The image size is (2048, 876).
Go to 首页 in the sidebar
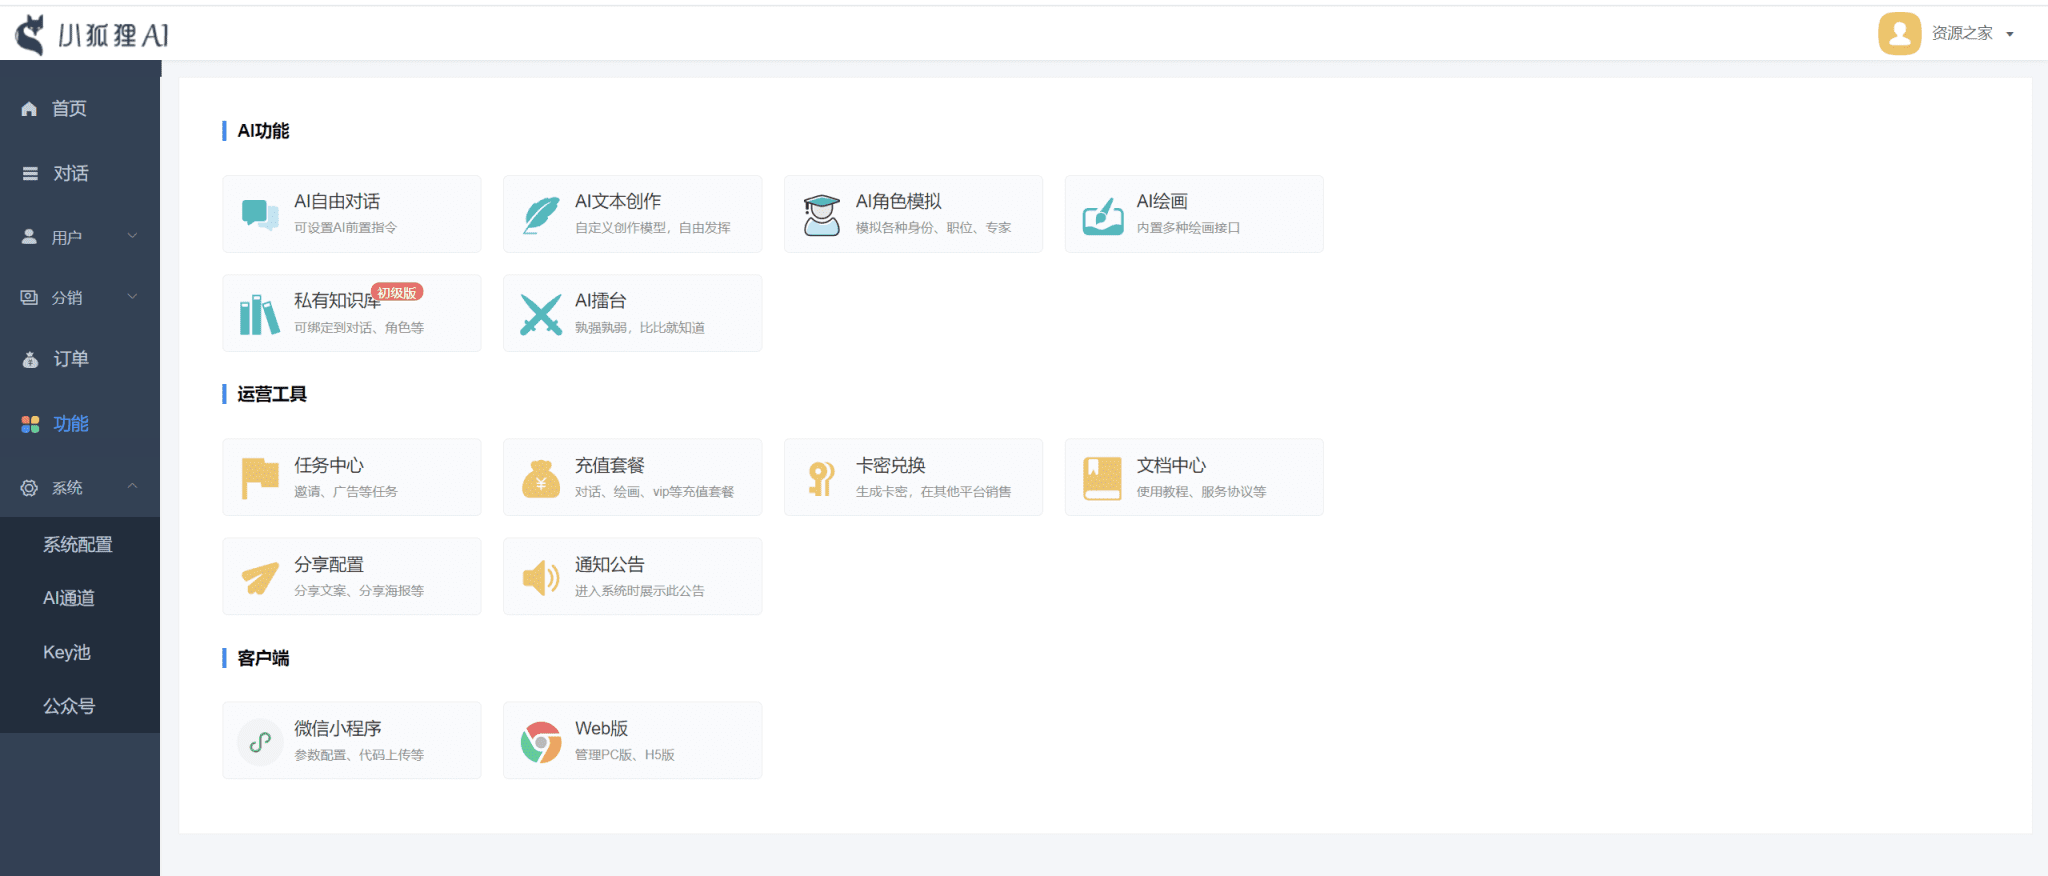[69, 108]
